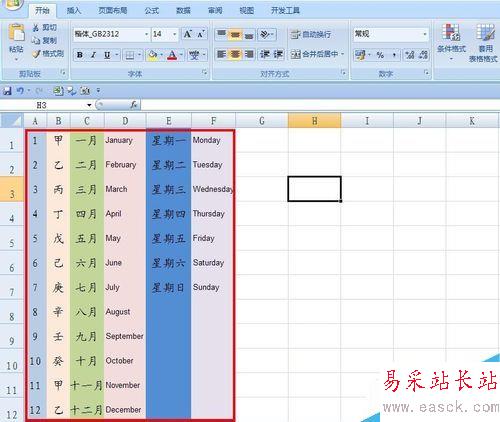500x422 pixels.
Task: Align text right
Action: pos(249,54)
